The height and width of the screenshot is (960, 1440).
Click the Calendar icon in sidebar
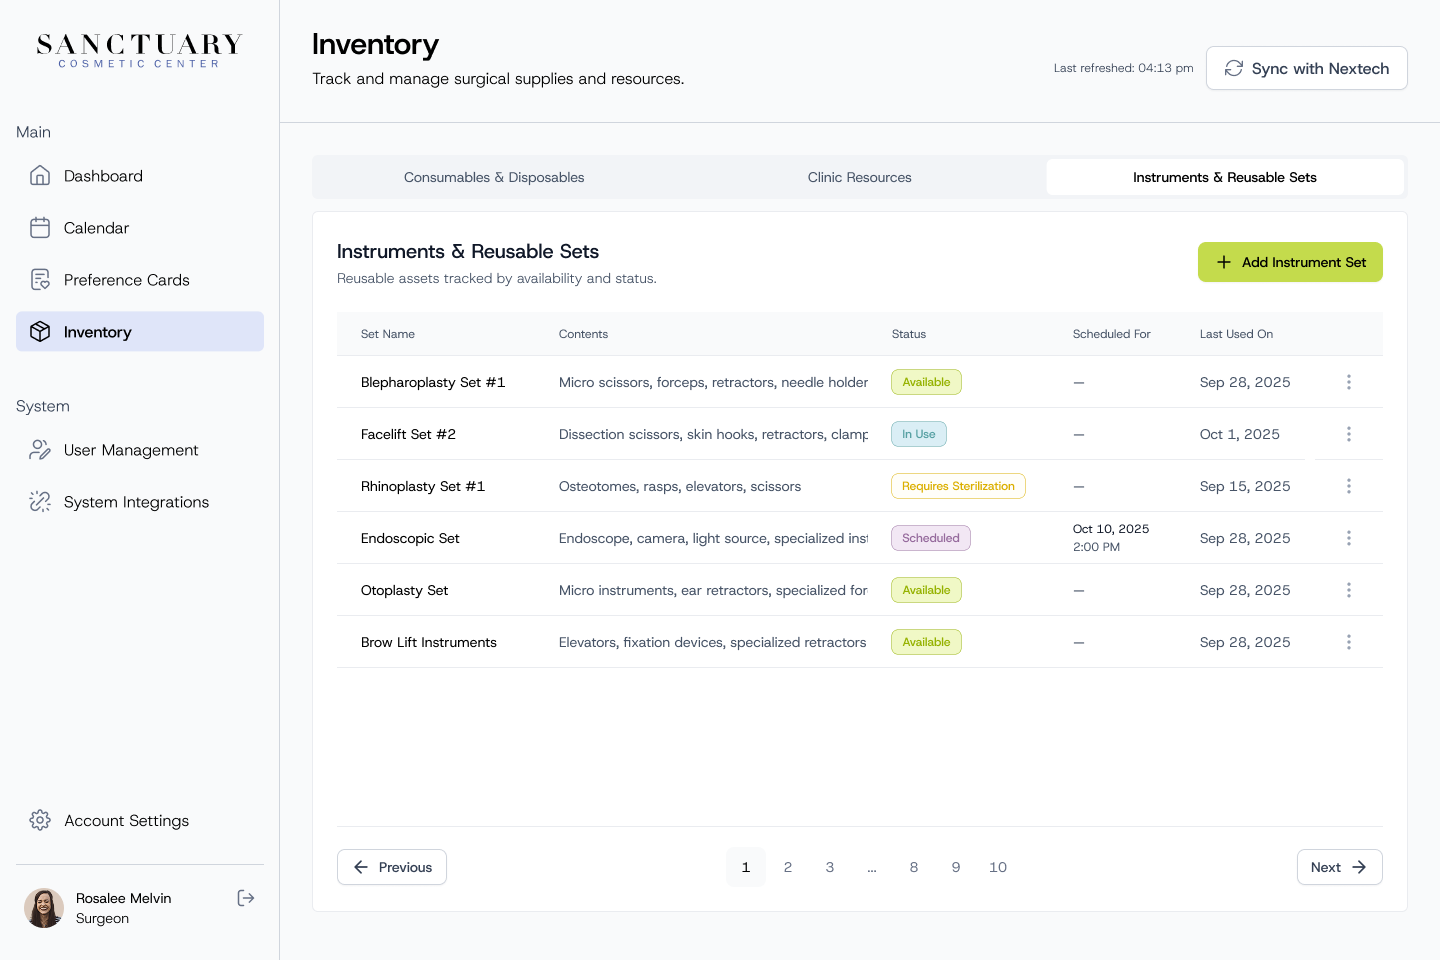40,228
